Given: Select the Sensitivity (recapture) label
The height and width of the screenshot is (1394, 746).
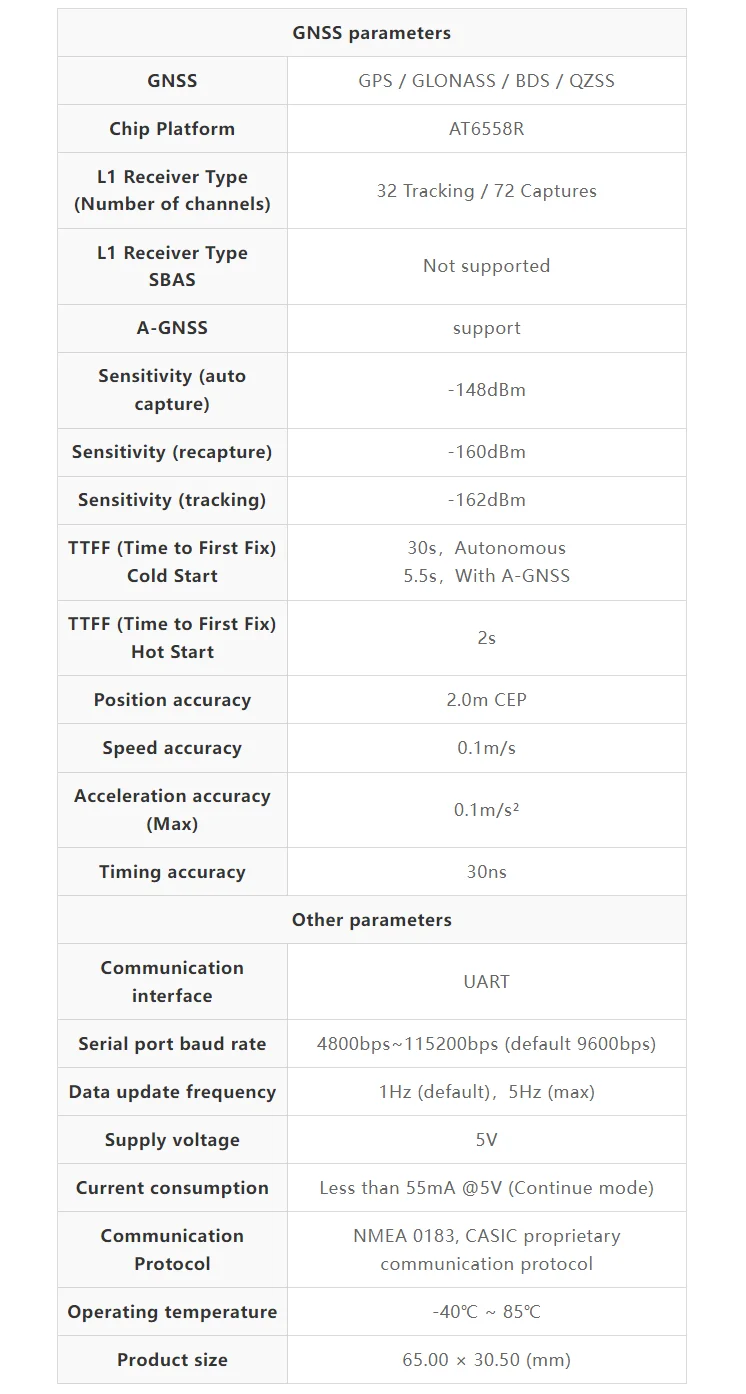Looking at the screenshot, I should 172,452.
